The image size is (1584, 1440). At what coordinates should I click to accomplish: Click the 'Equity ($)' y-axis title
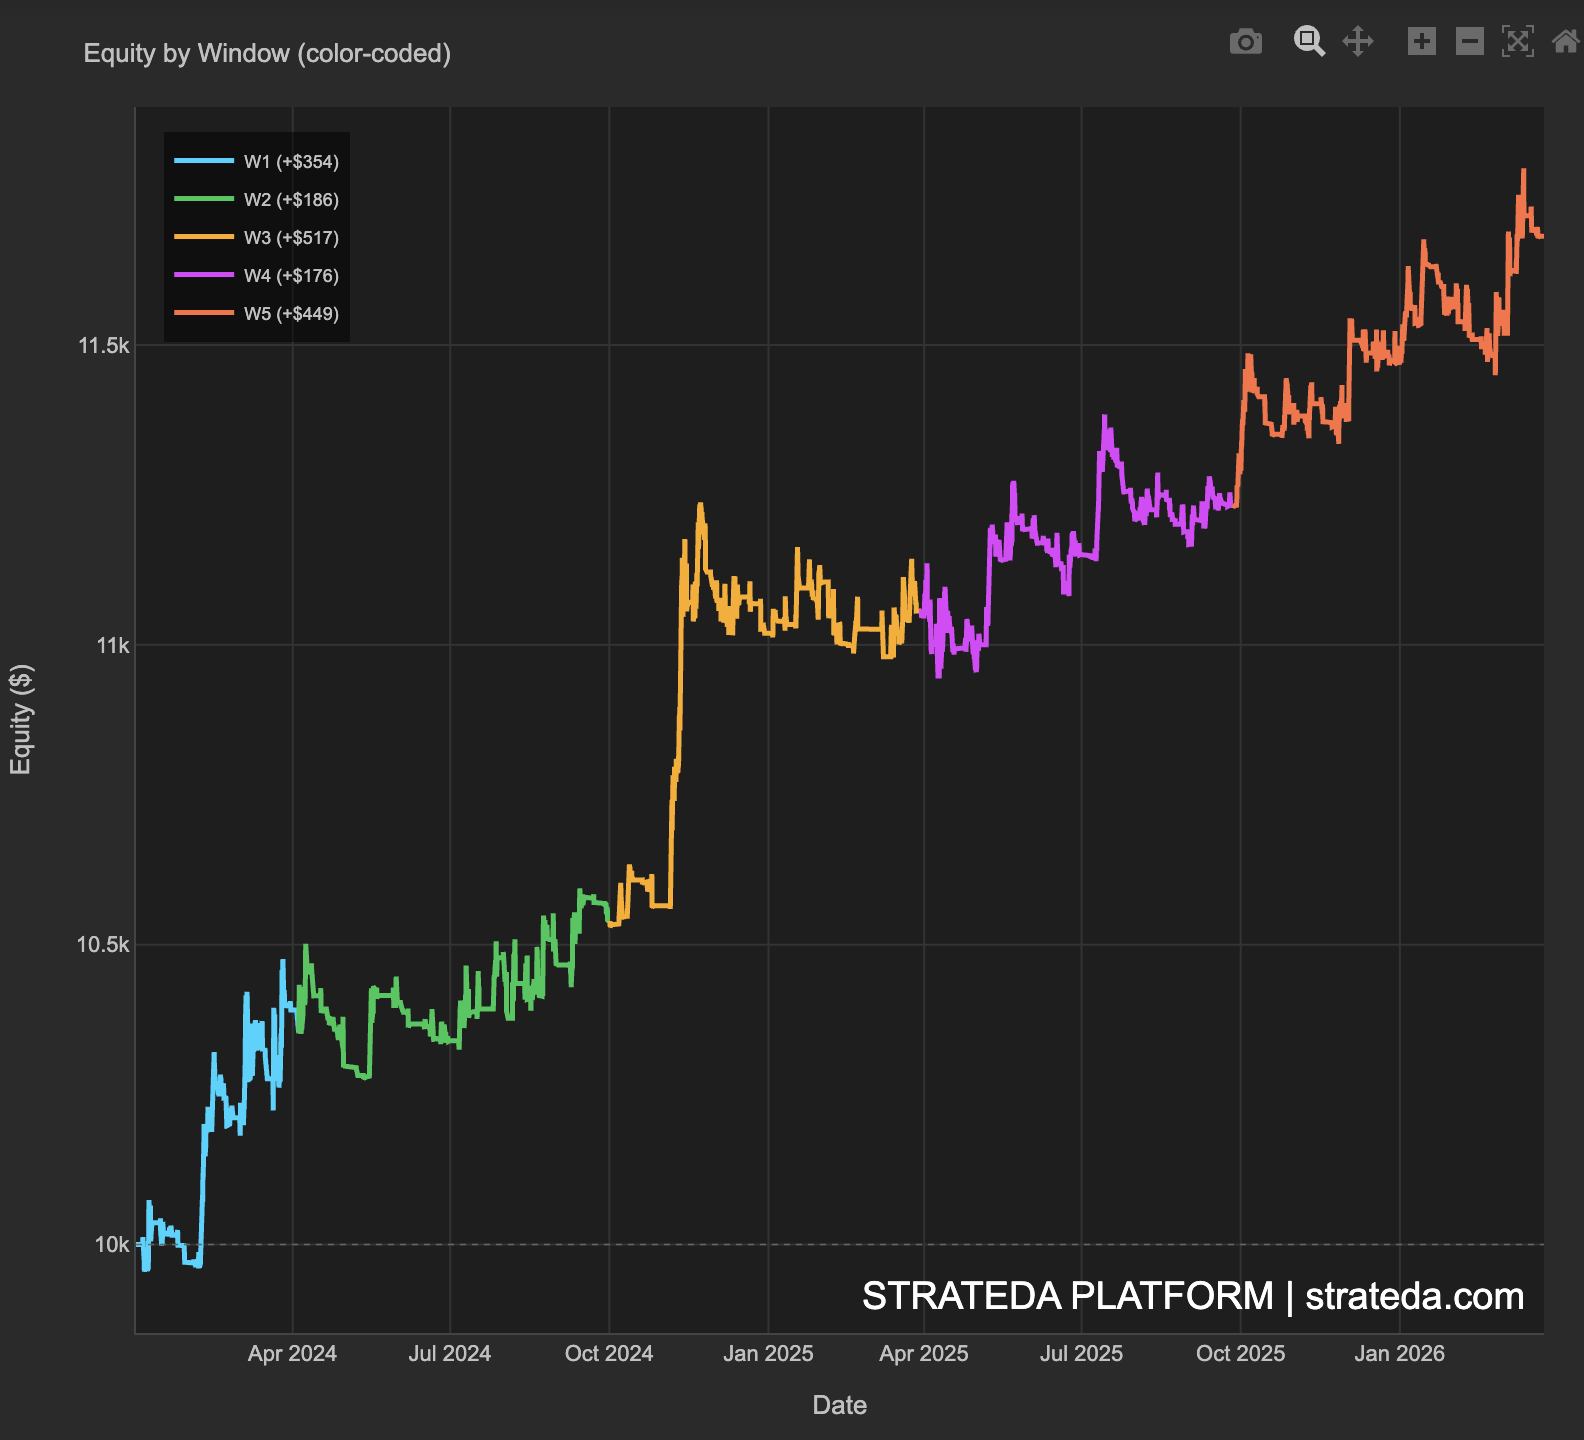pos(21,719)
